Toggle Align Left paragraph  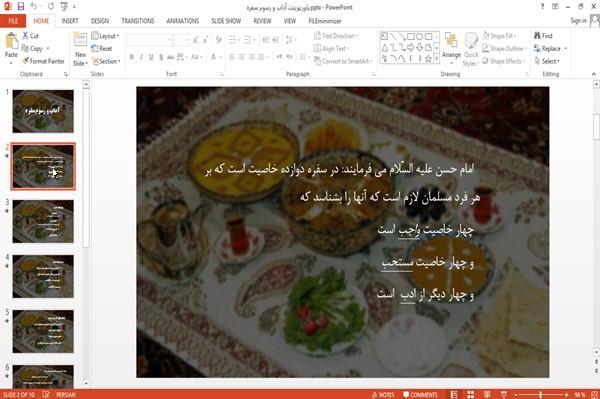click(232, 57)
